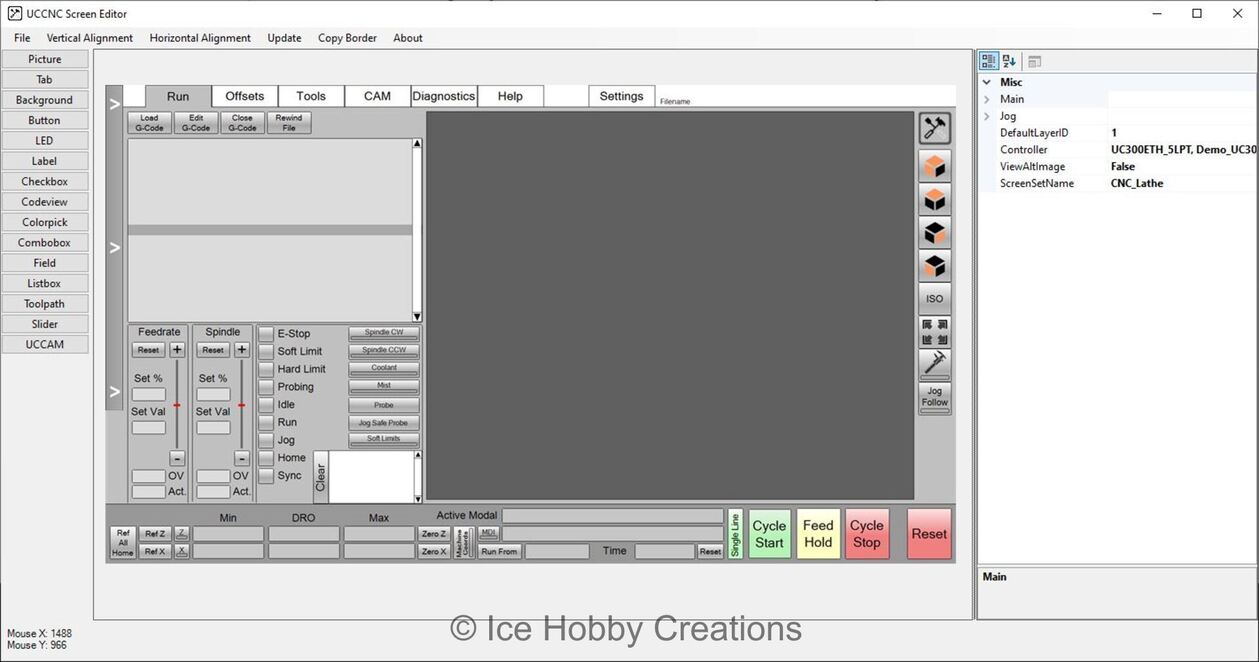Click the Feedrate Set % field
Screen dimensions: 1259x662
pos(149,395)
